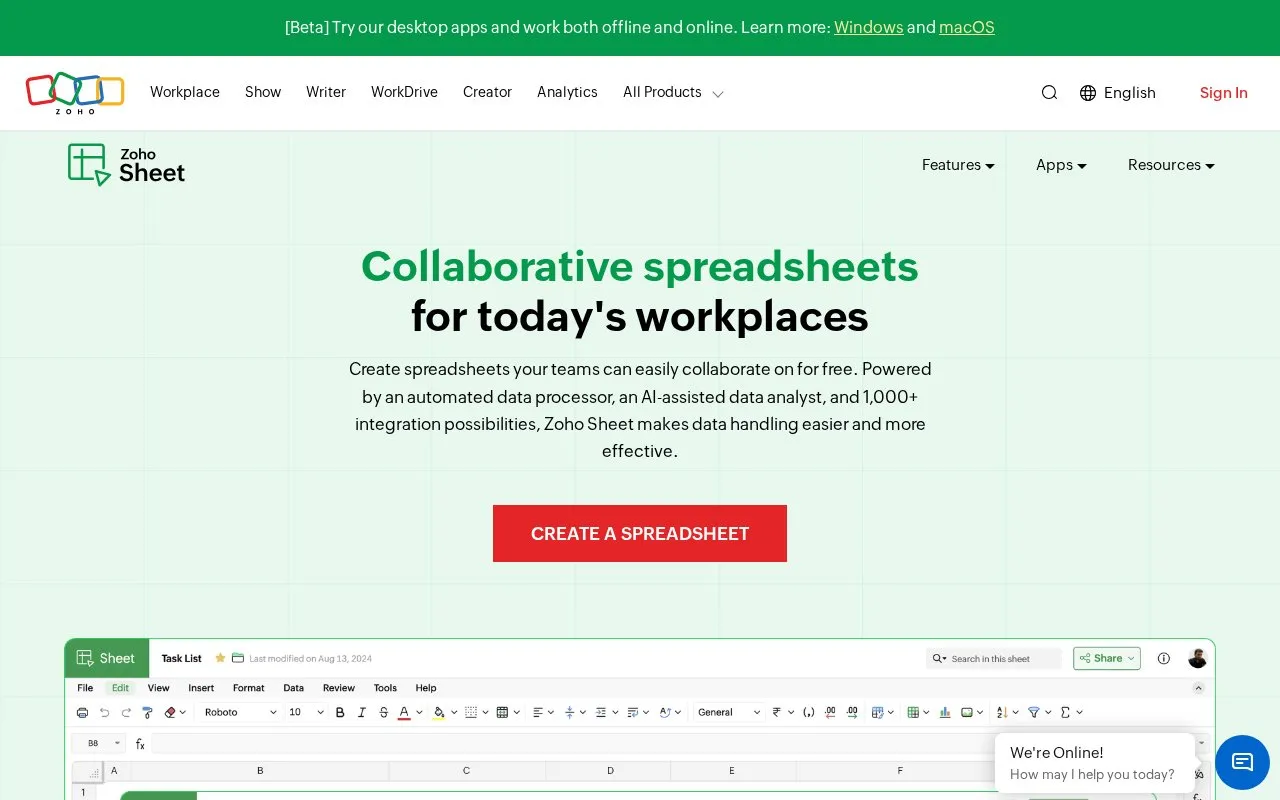Toggle strikethrough formatting in the toolbar
Viewport: 1280px width, 800px height.
coord(384,713)
